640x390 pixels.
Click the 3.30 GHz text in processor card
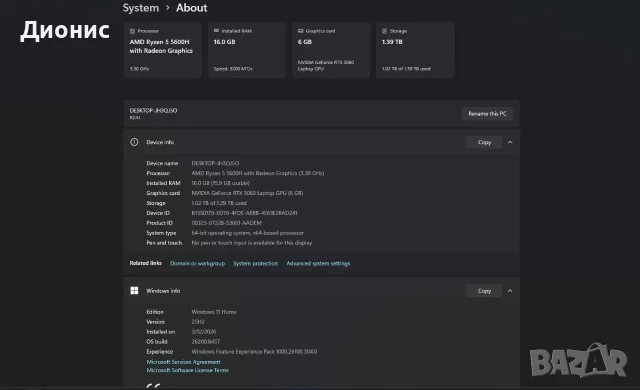point(139,69)
